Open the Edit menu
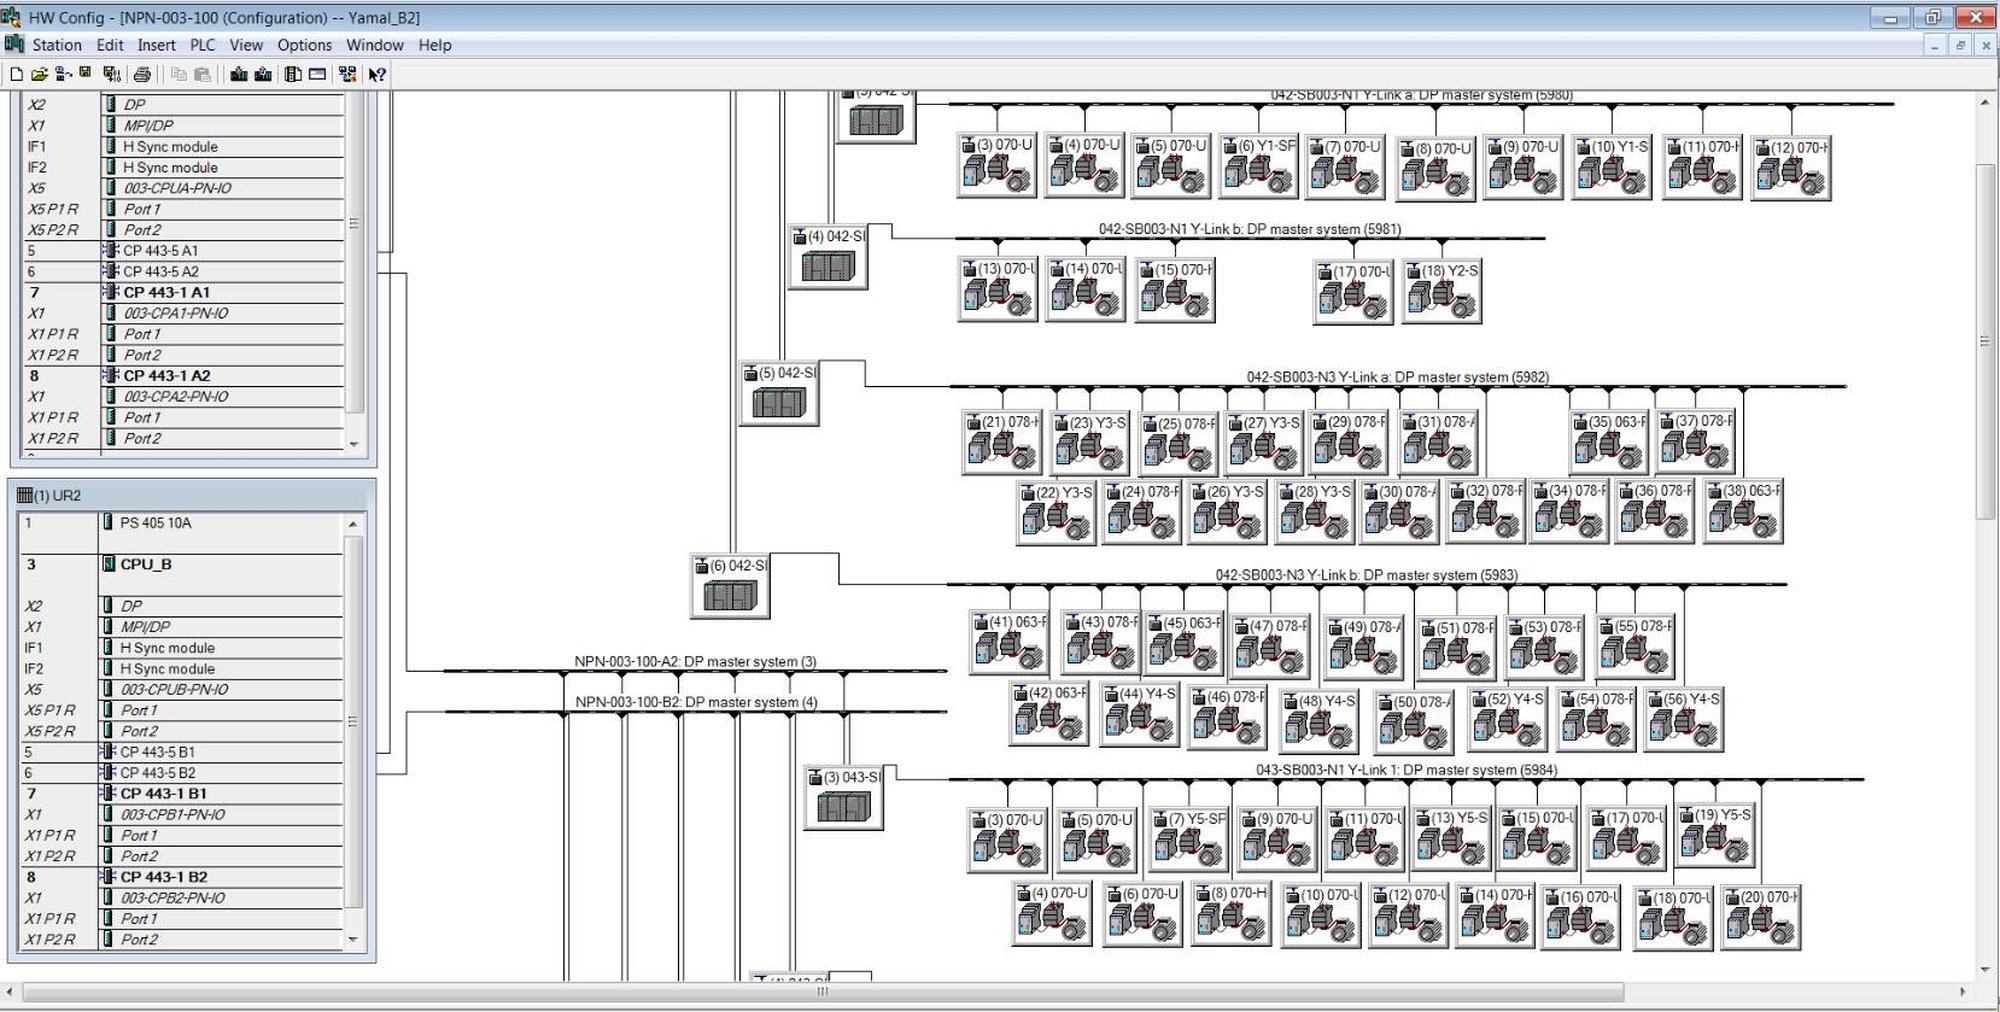This screenshot has height=1012, width=2000. pyautogui.click(x=110, y=45)
